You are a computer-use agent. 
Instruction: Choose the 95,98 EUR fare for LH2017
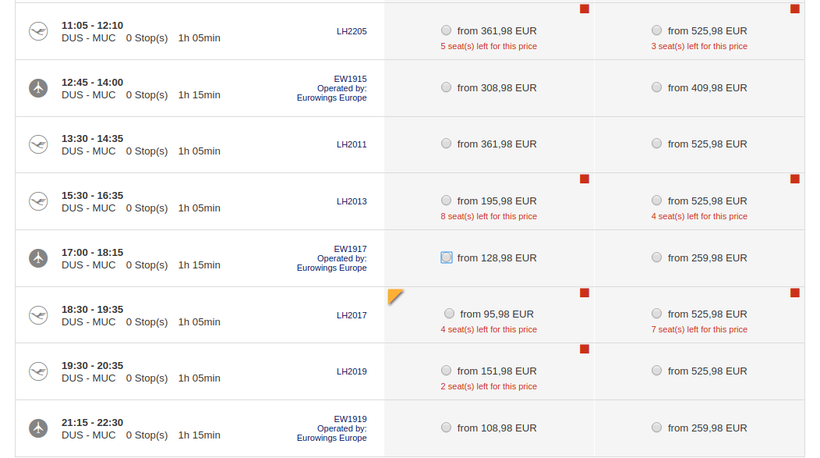point(449,314)
